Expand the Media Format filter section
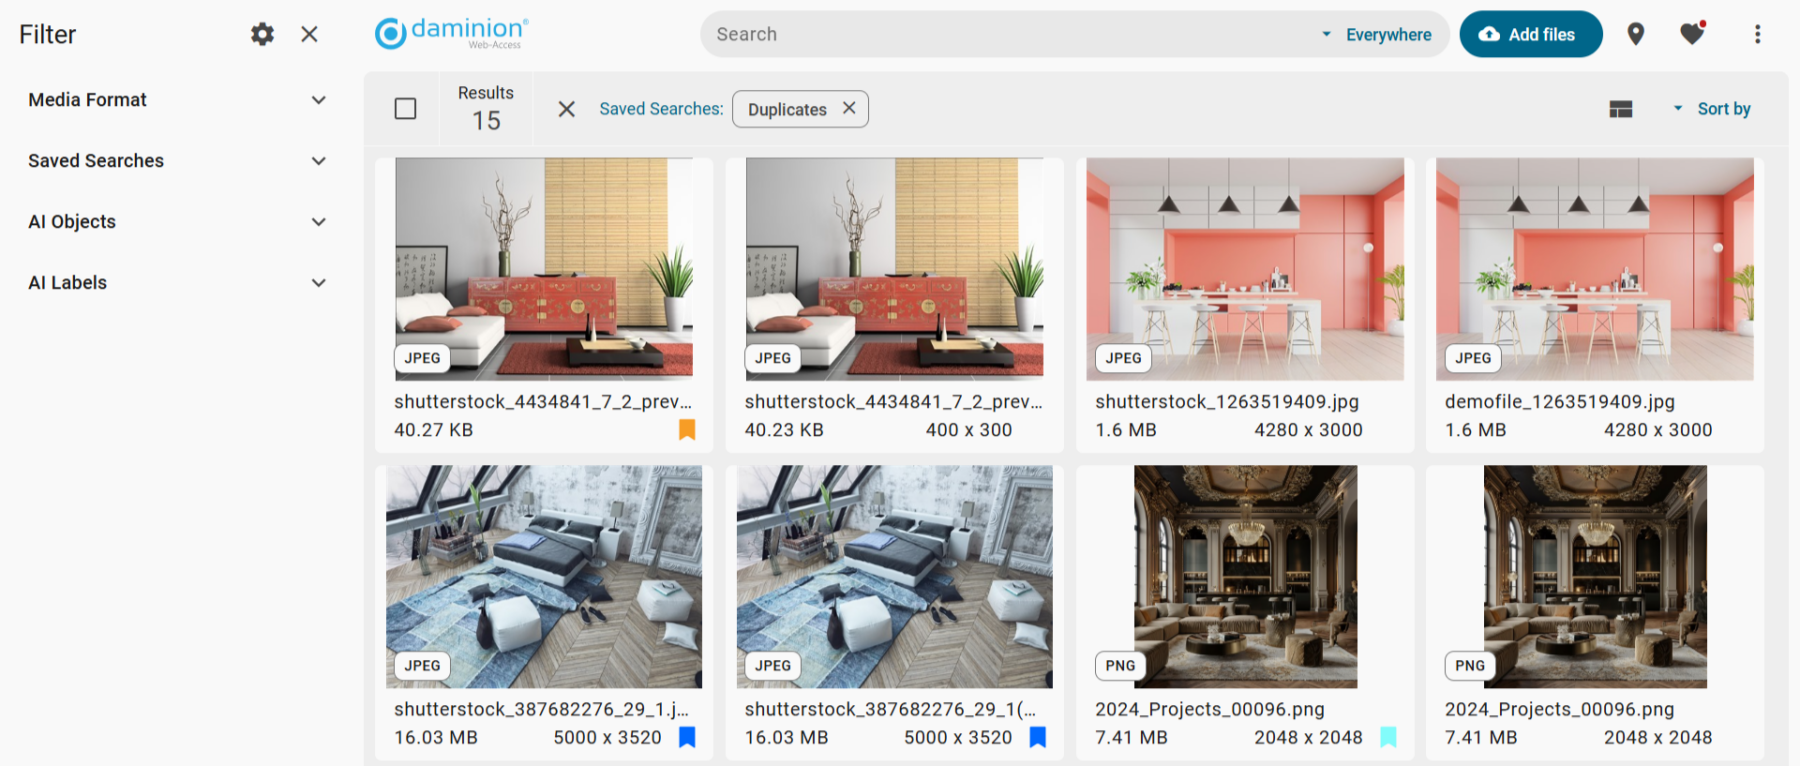This screenshot has height=766, width=1800. coord(177,100)
